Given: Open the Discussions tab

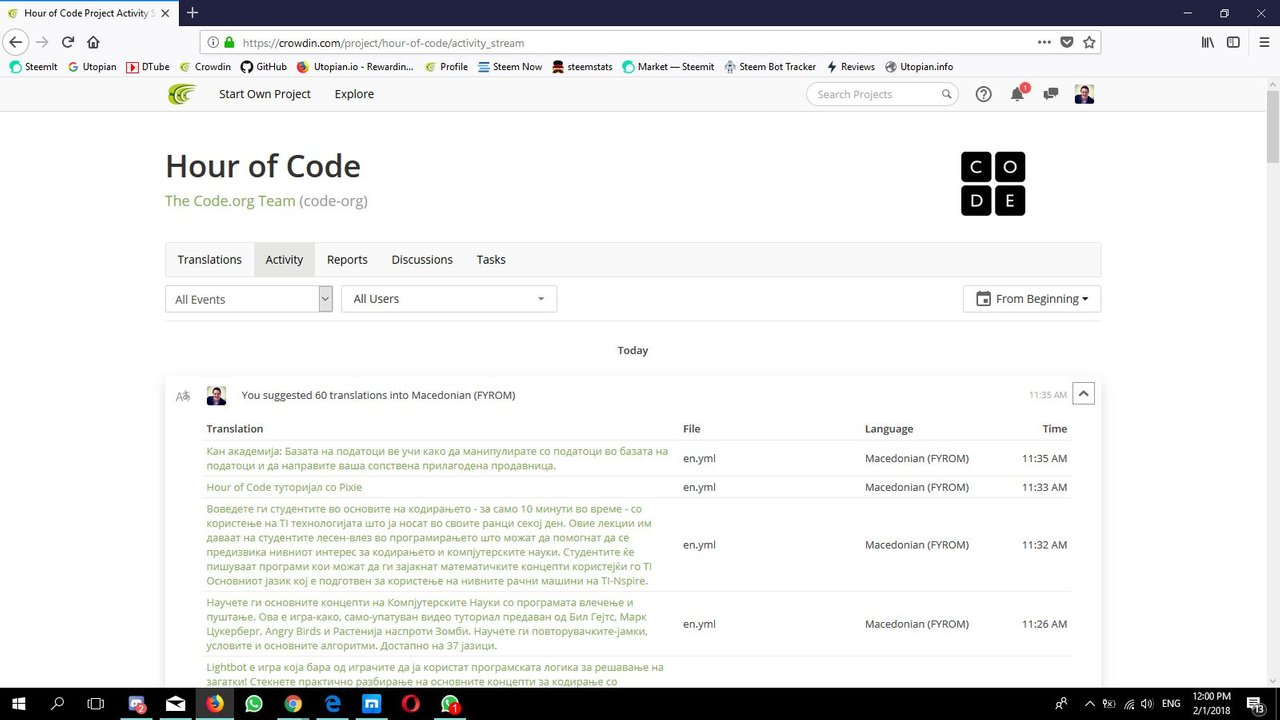Looking at the screenshot, I should (422, 260).
